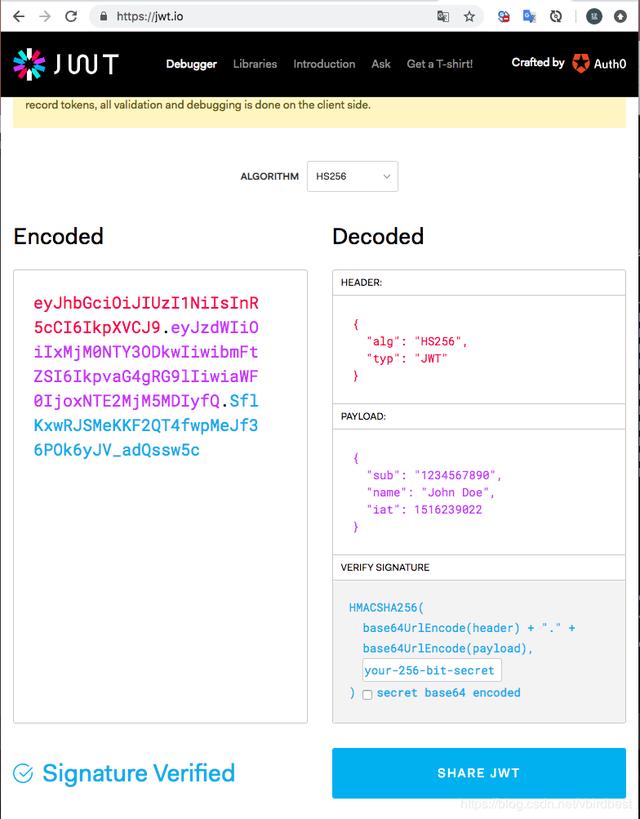Screen dimensions: 640x819
Task: Click the your-256-bit-secret input field
Action: pyautogui.click(x=430, y=671)
